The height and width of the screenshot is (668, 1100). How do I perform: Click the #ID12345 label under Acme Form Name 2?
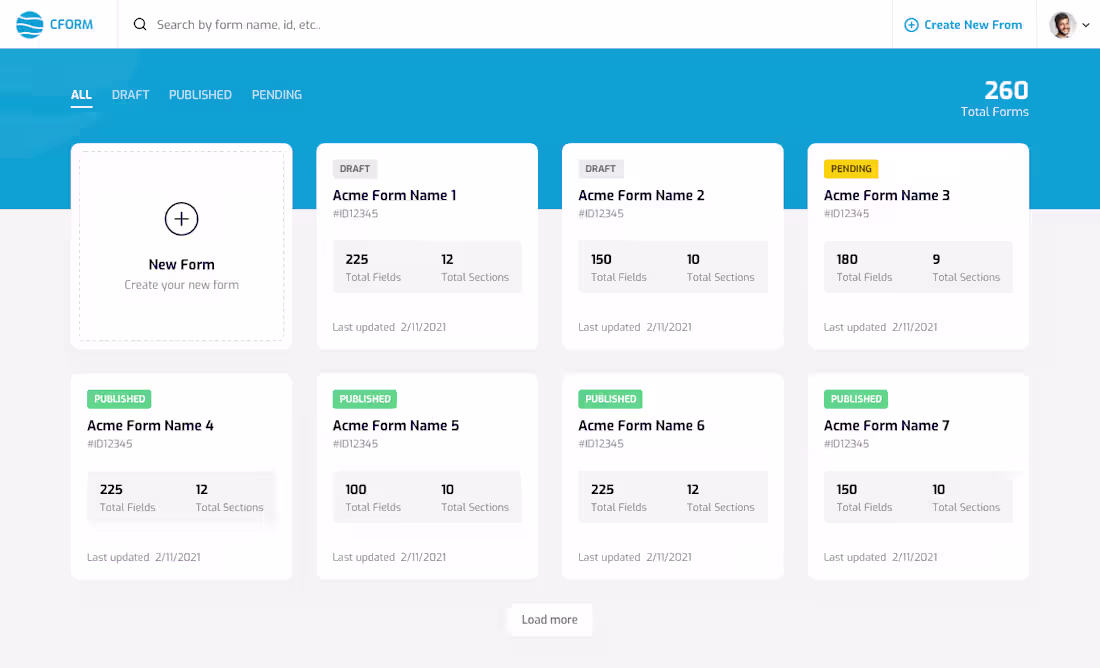(601, 213)
